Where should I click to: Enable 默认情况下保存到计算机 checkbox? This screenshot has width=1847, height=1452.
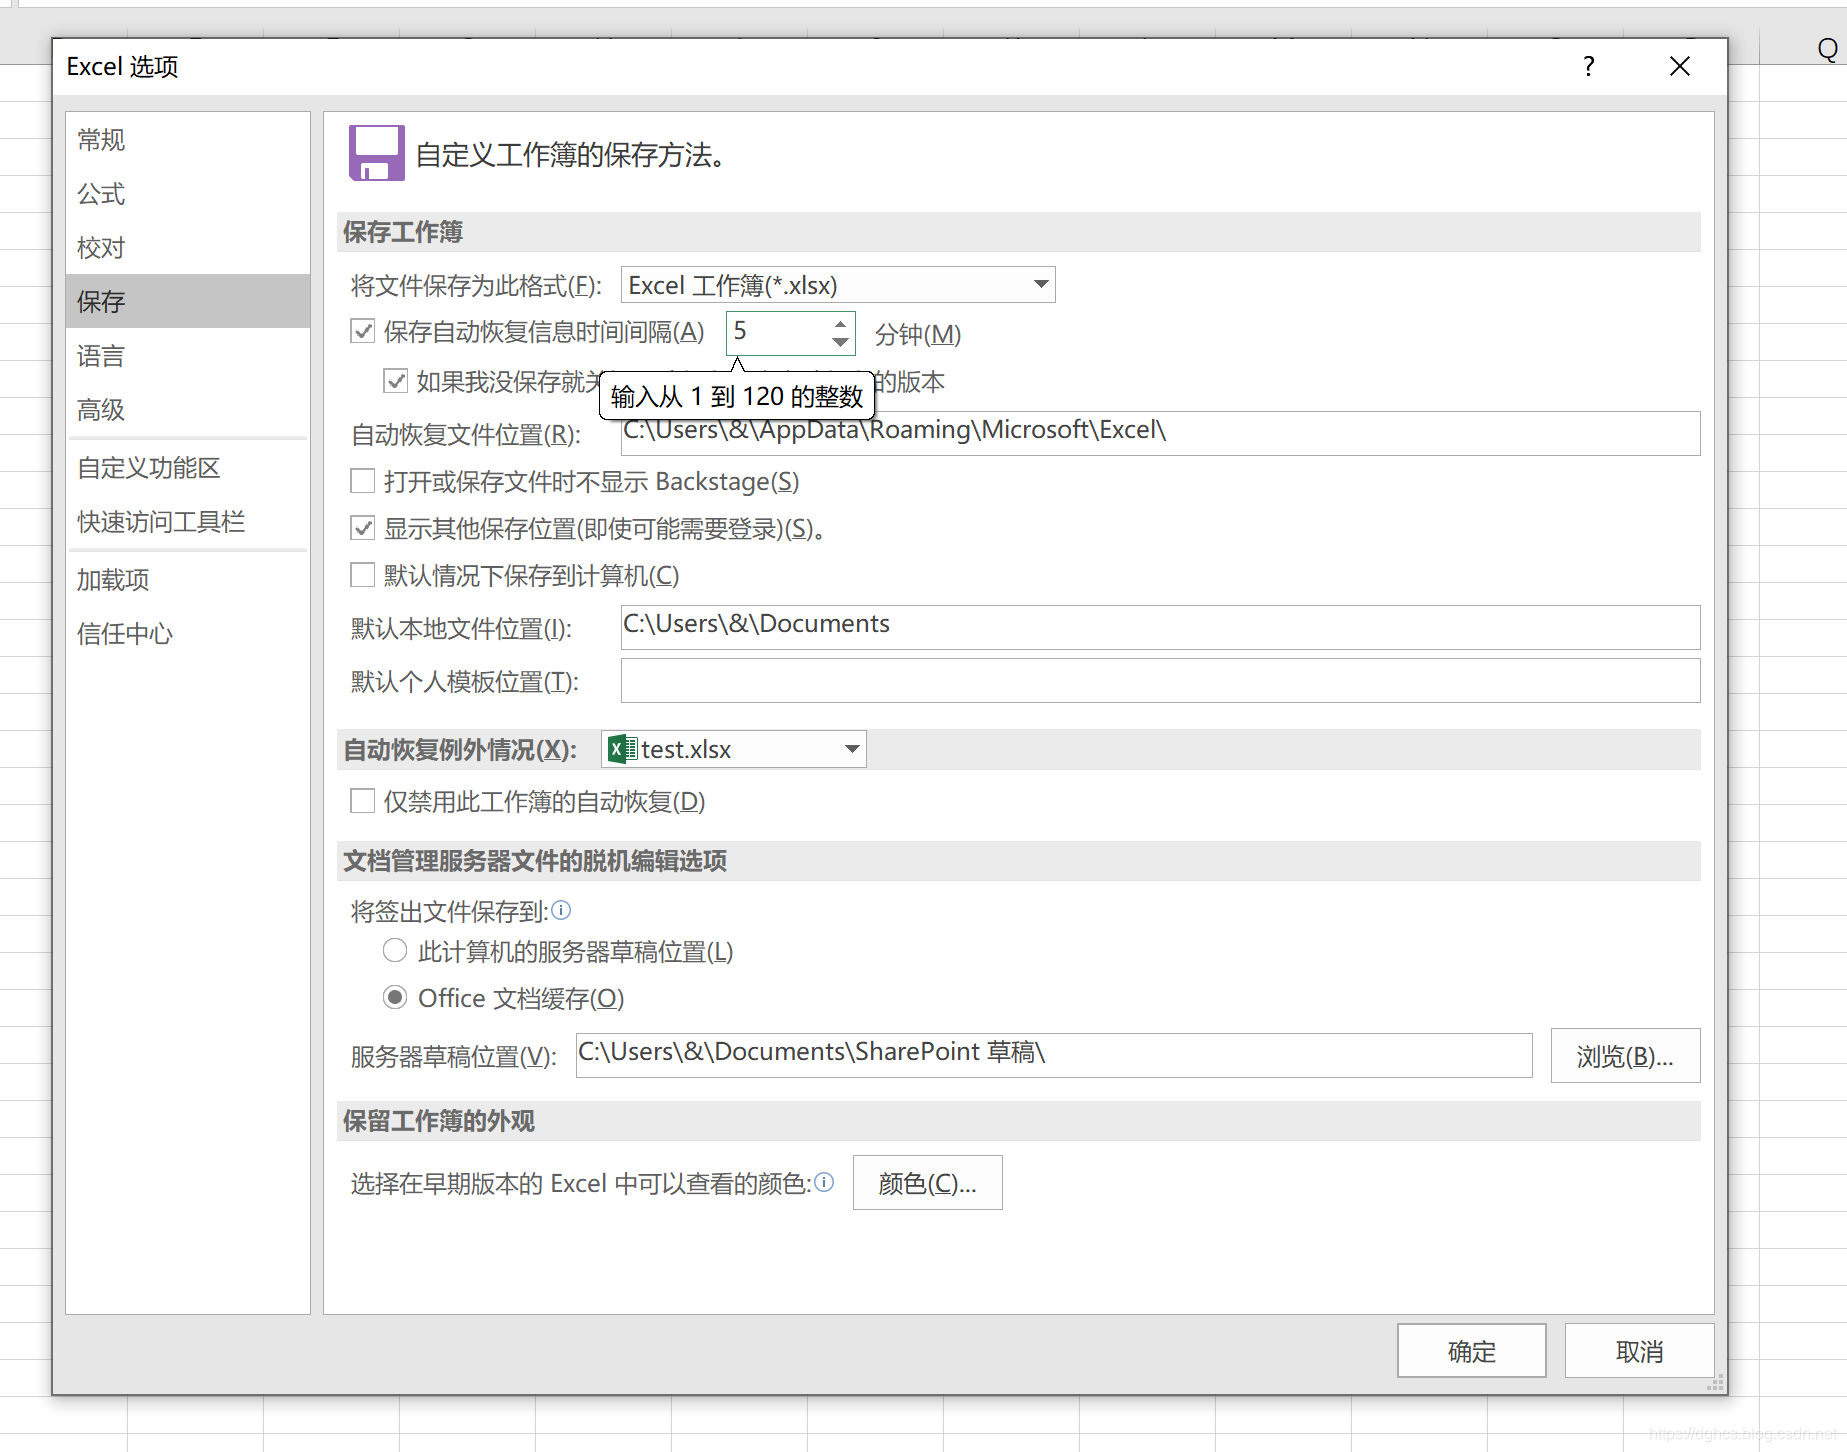pos(362,575)
